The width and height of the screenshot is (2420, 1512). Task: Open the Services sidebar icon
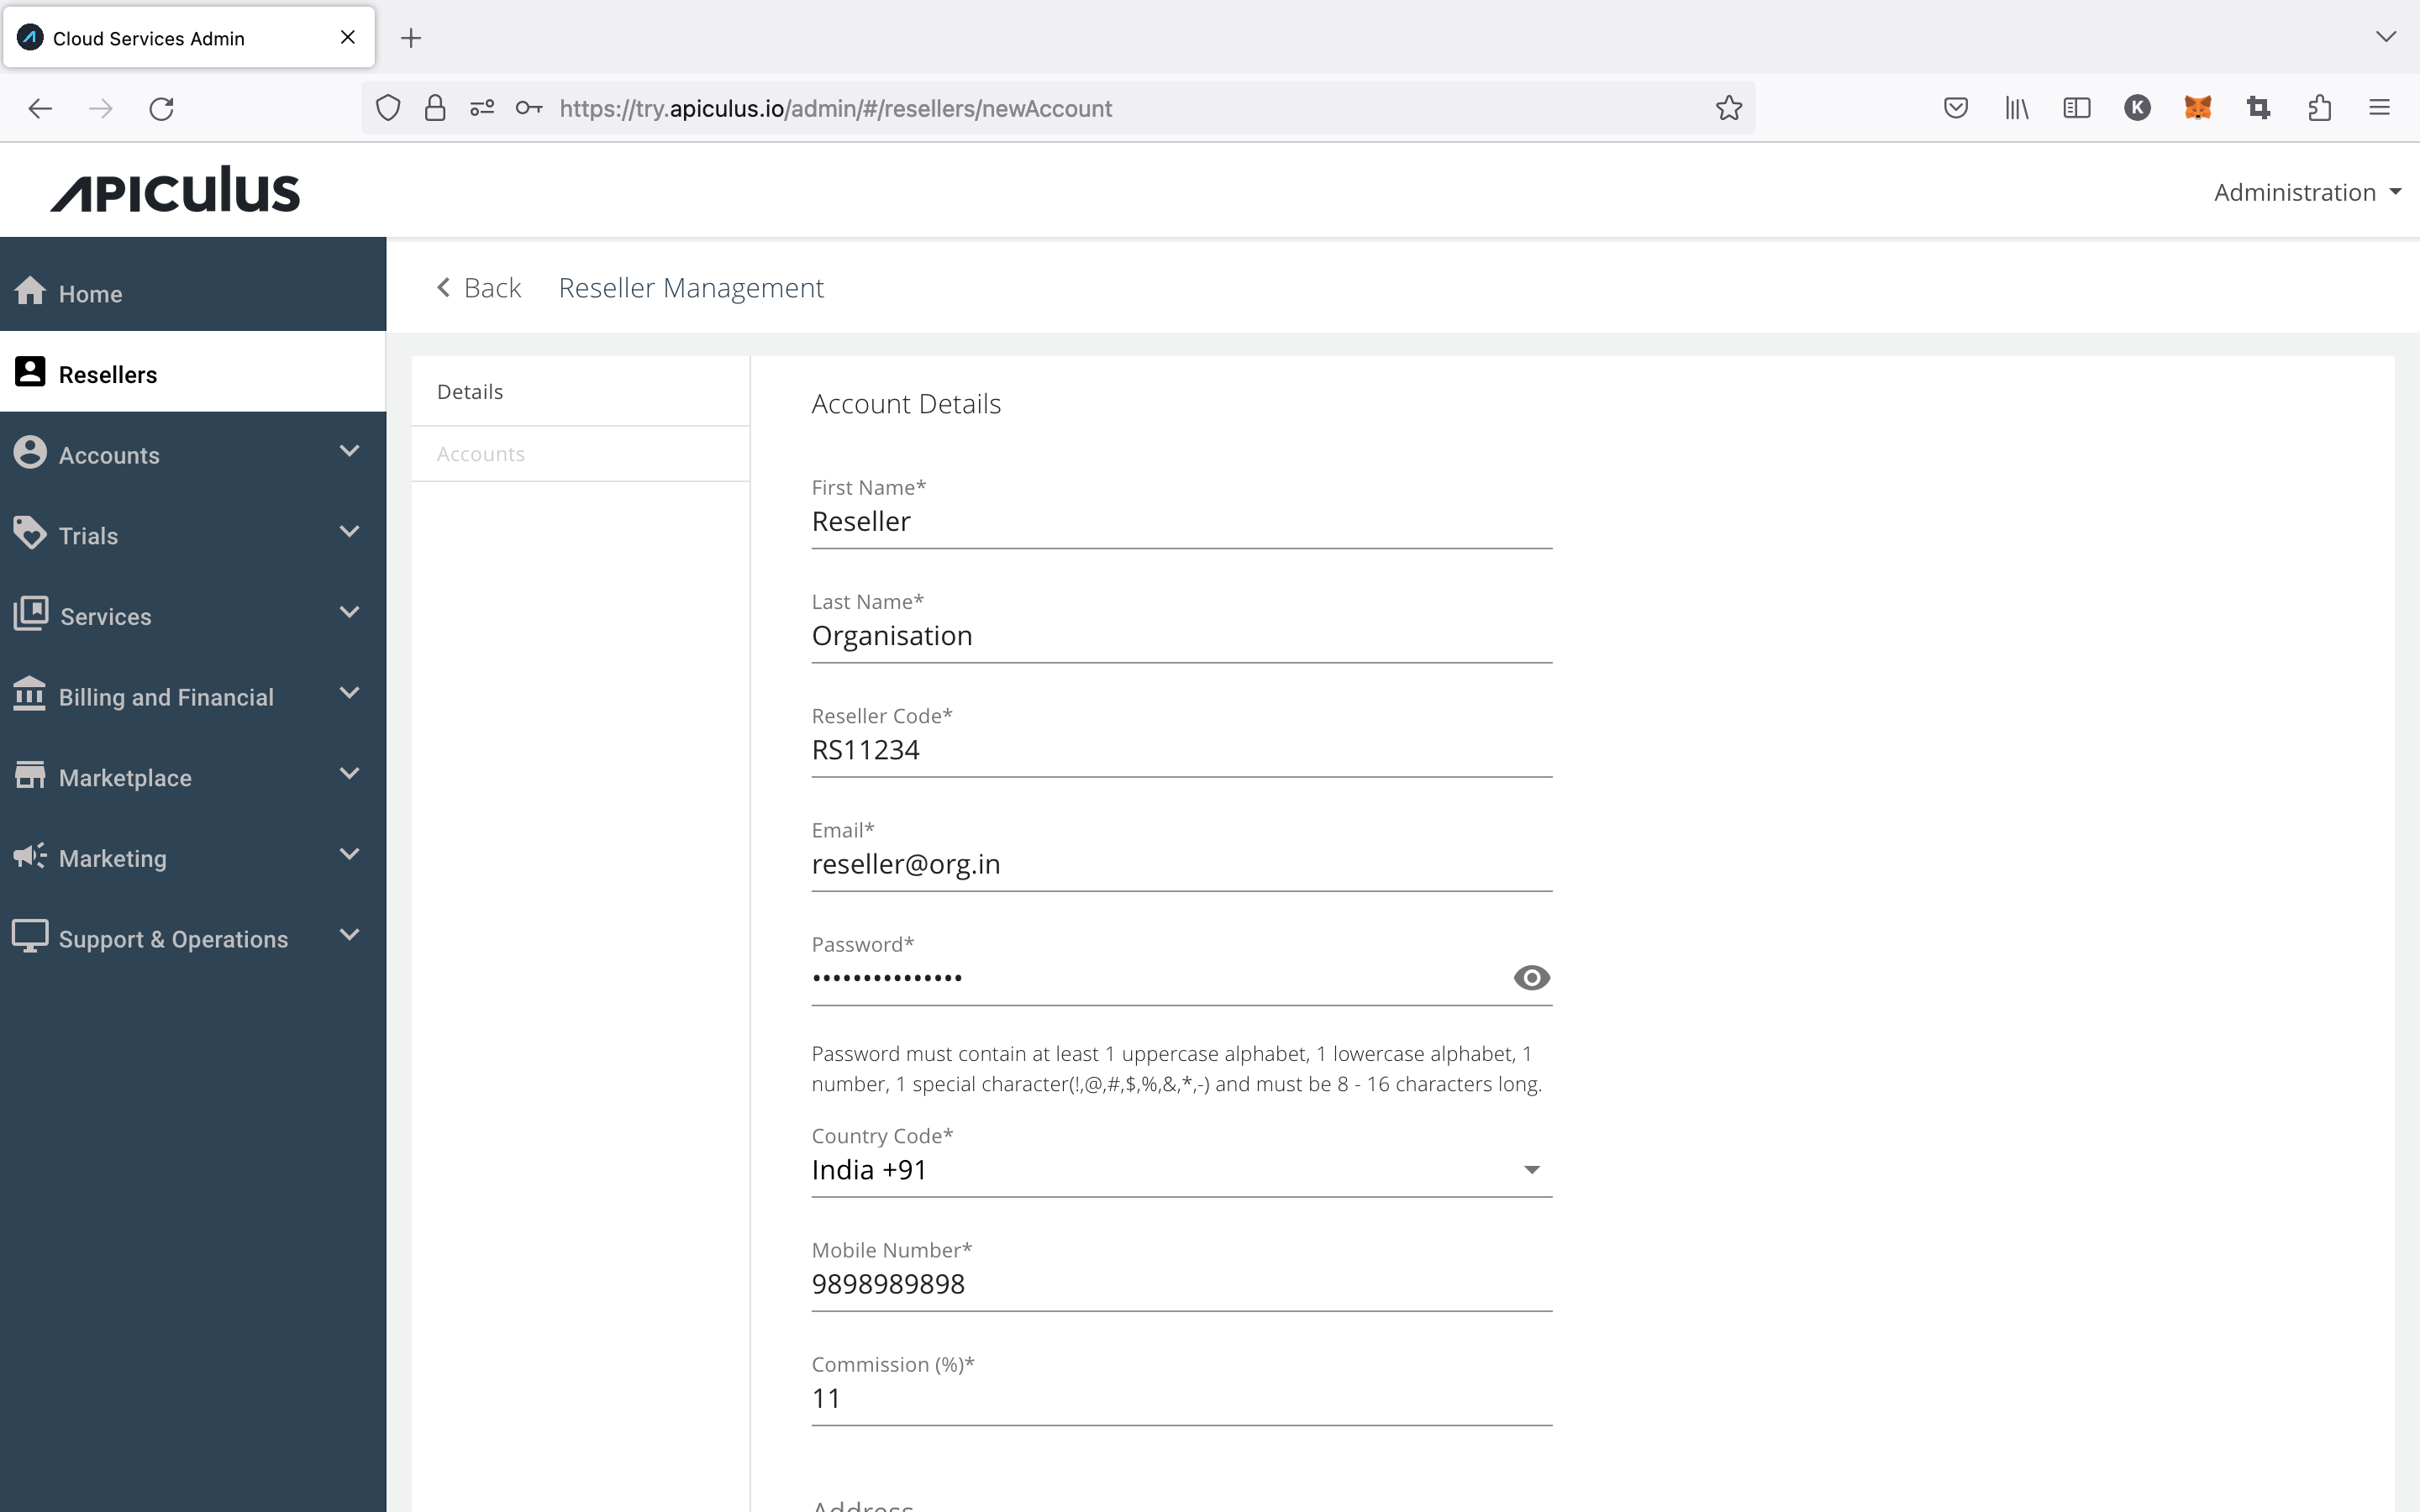point(29,612)
